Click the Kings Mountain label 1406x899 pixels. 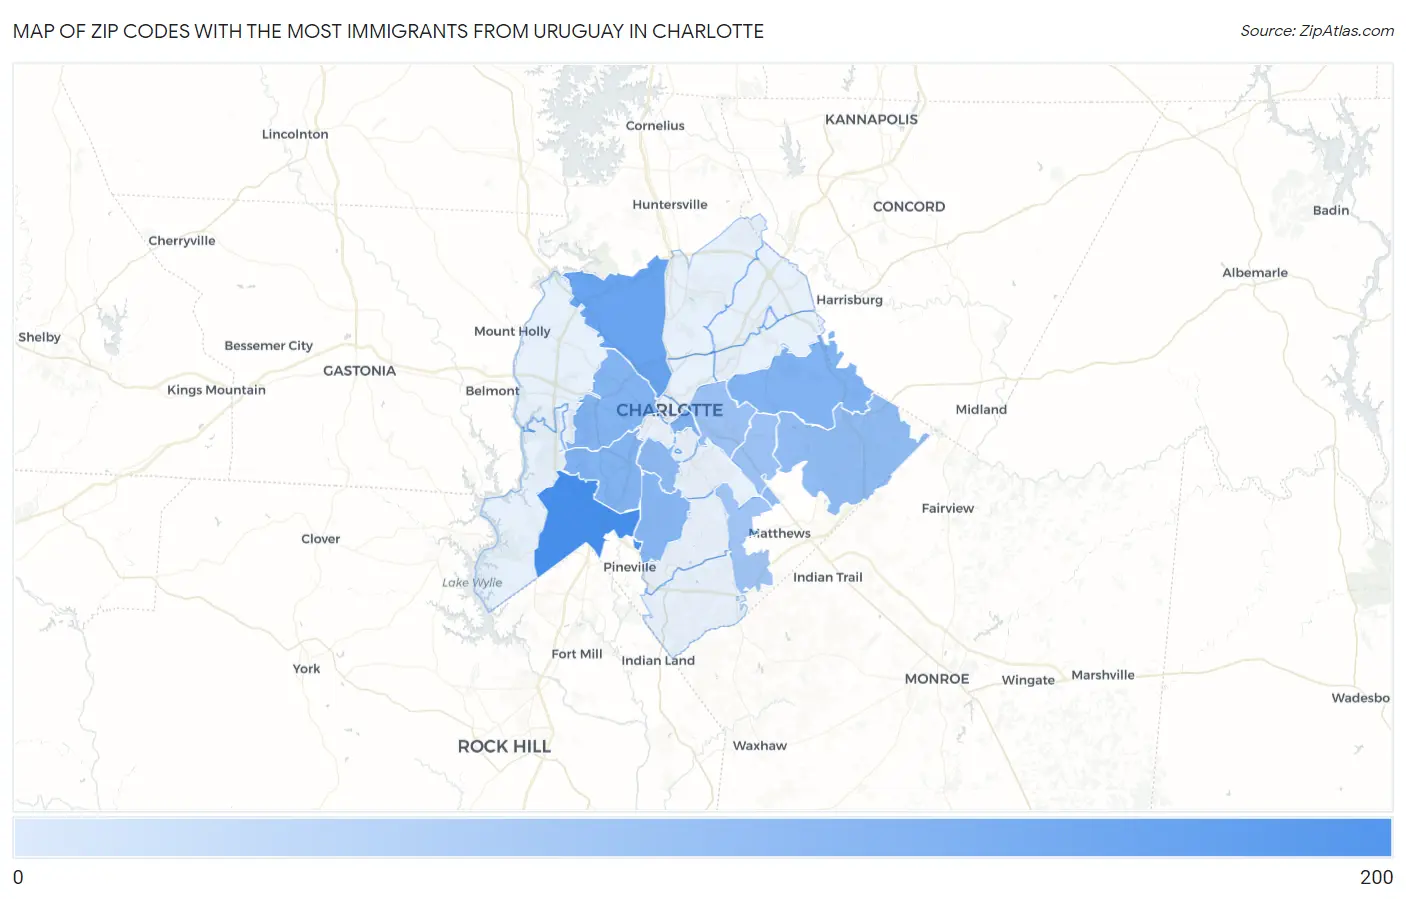pyautogui.click(x=216, y=390)
